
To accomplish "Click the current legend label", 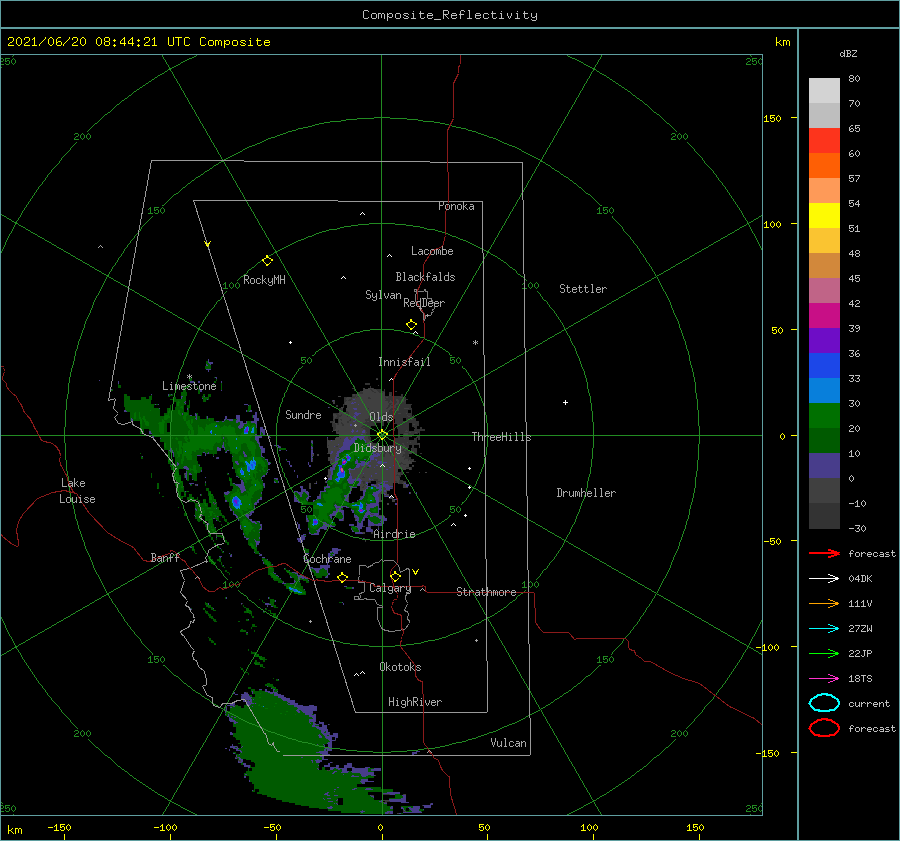I will [869, 704].
